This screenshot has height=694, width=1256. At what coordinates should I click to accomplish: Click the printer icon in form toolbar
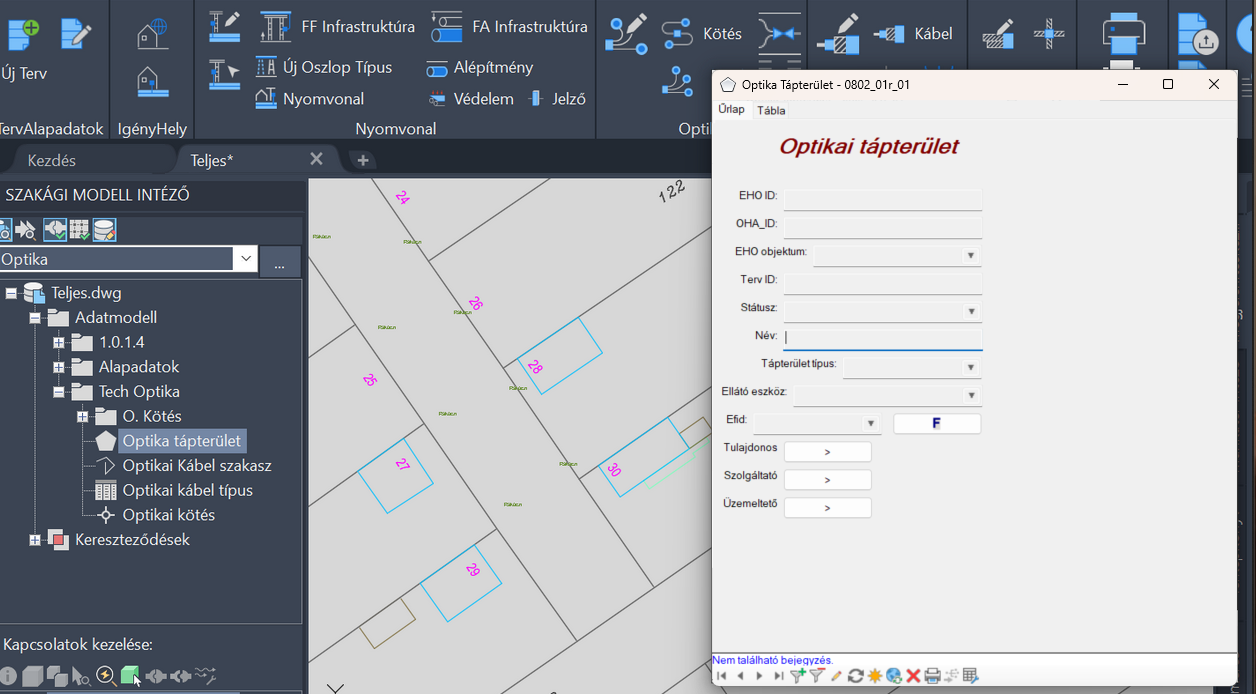(x=932, y=676)
